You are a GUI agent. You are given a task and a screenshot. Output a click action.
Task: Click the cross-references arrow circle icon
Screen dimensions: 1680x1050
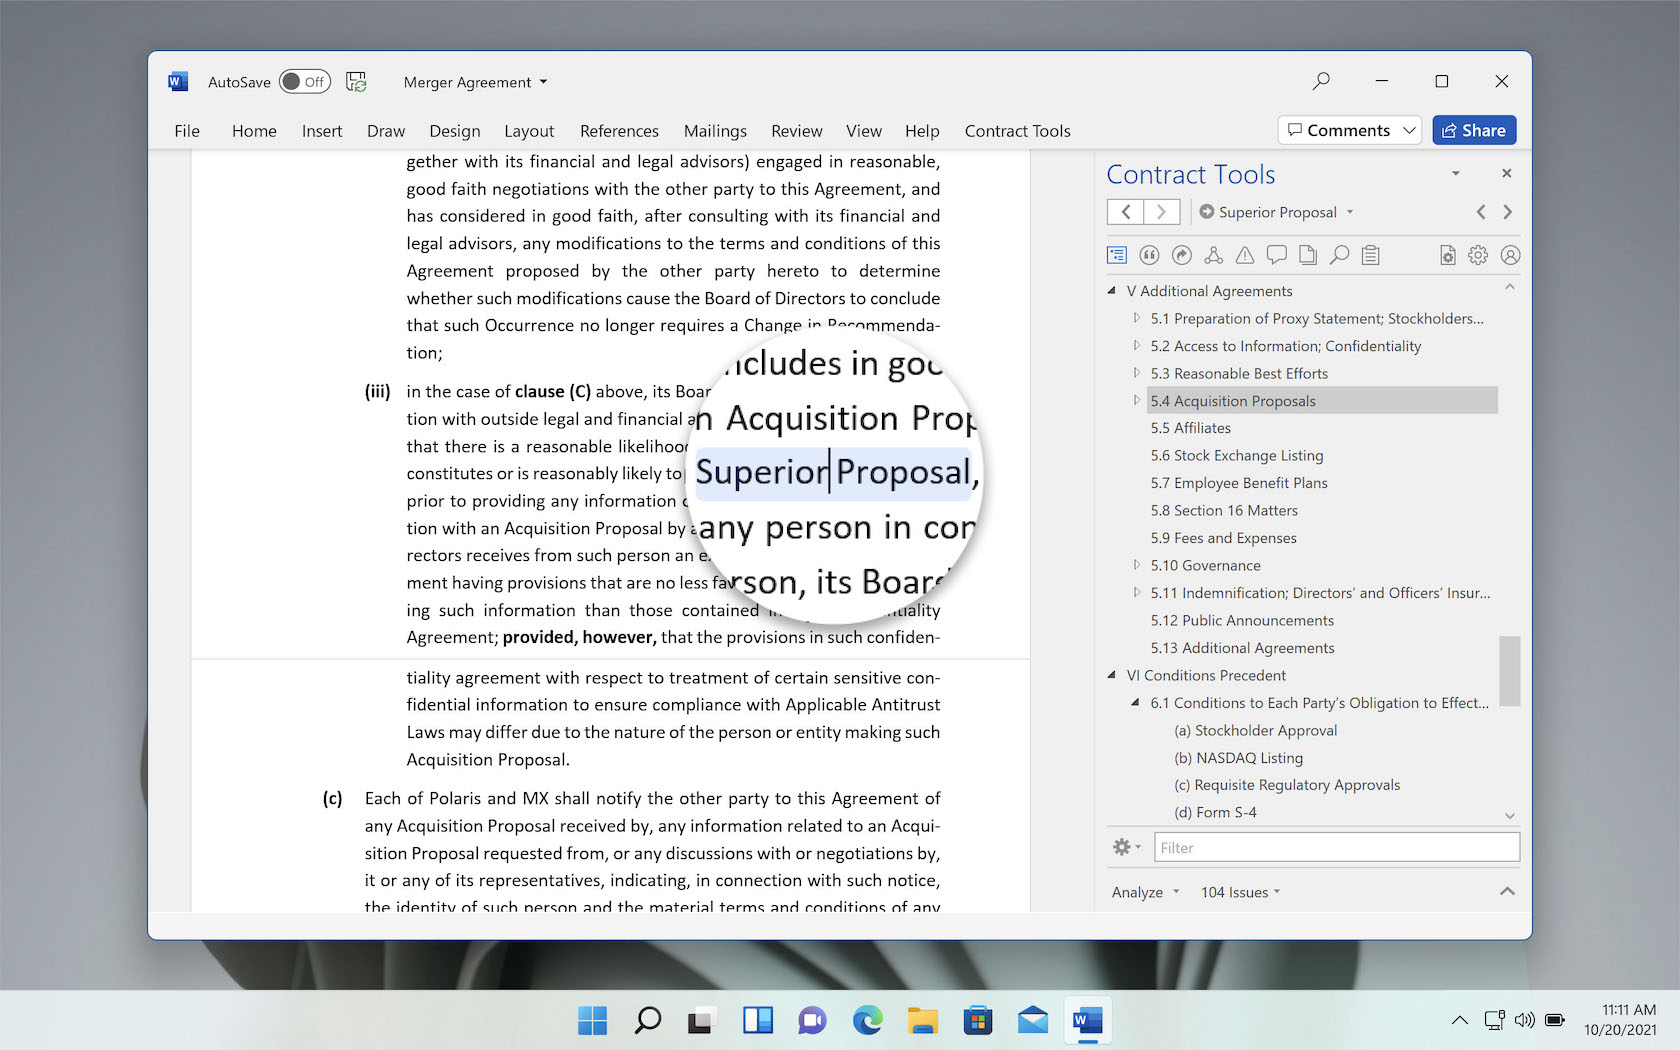tap(1181, 255)
